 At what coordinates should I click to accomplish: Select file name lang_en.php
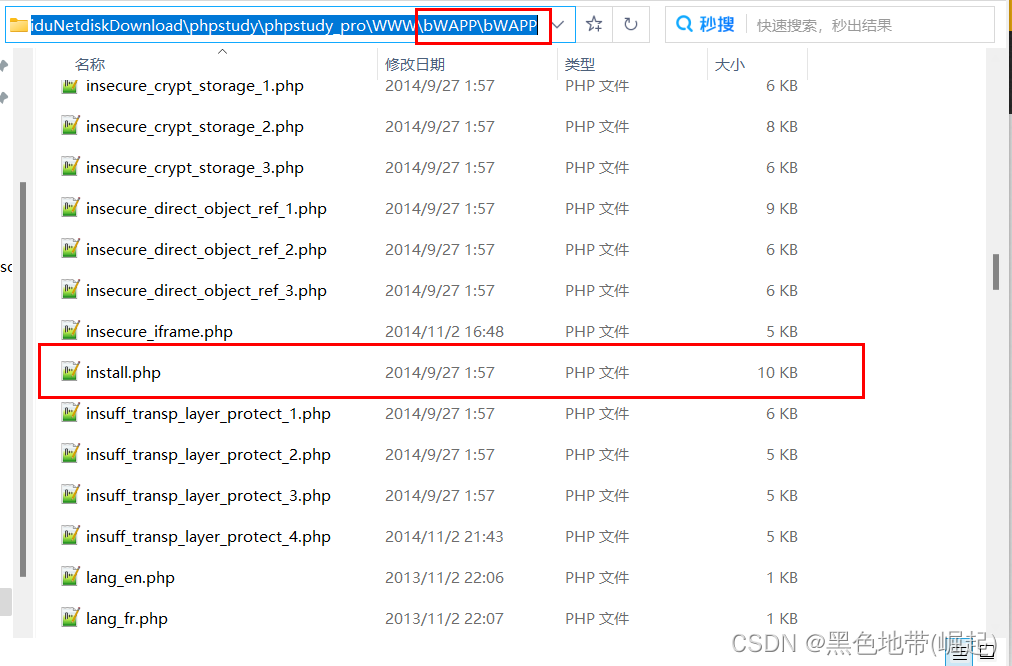[x=130, y=578]
